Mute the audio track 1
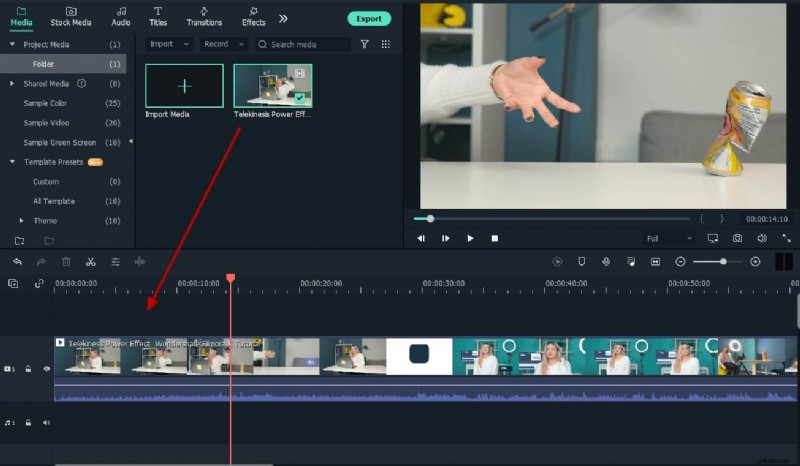Screen dimensions: 800x466 pyautogui.click(x=46, y=423)
